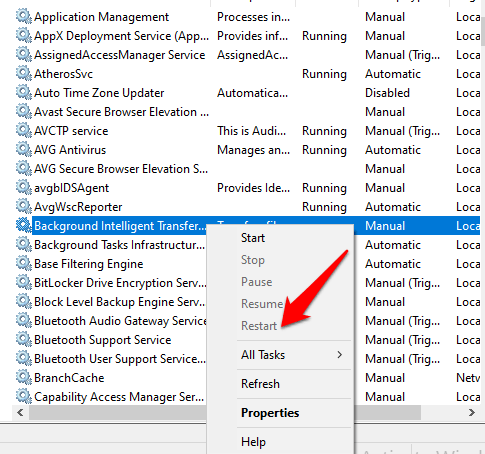The image size is (485, 454).
Task: Select the Bluetooth User Support Service name
Action: (x=120, y=359)
